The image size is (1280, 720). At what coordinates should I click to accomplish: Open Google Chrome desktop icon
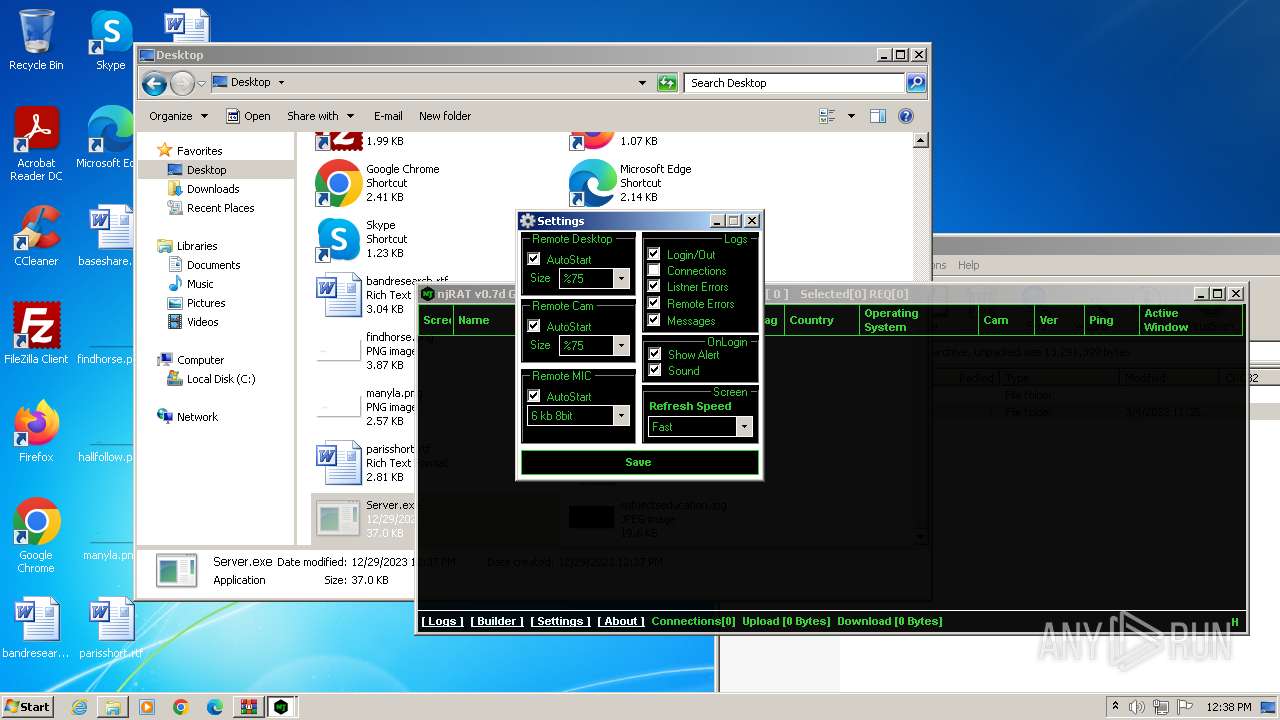(x=36, y=535)
